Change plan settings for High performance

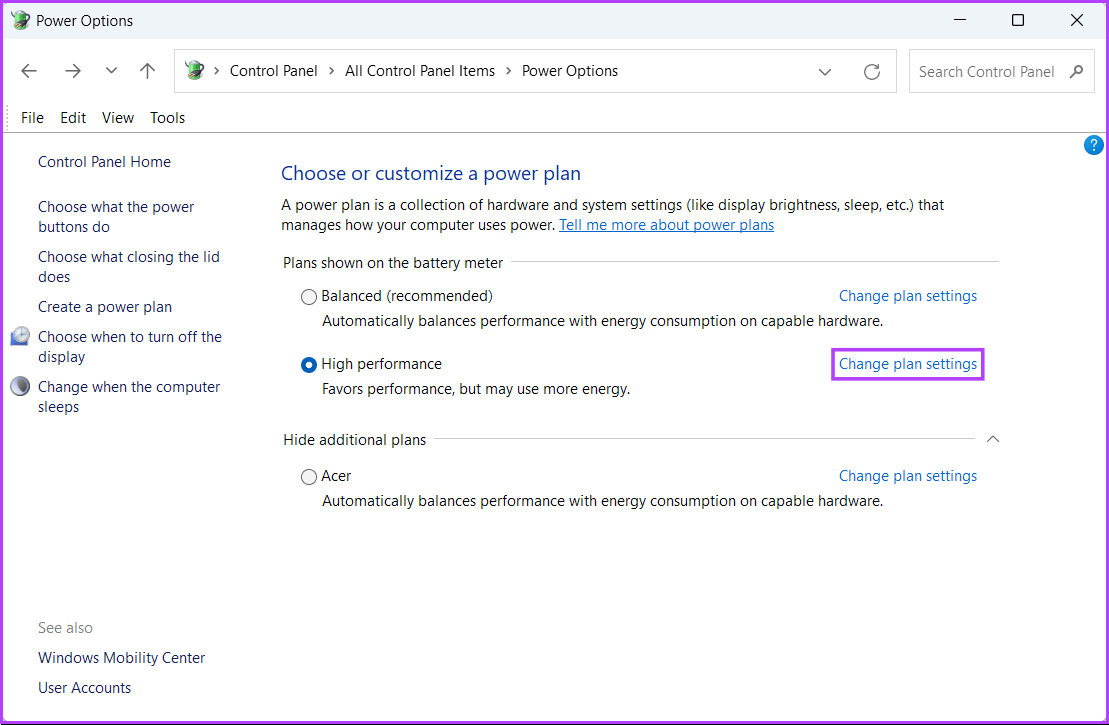click(907, 364)
